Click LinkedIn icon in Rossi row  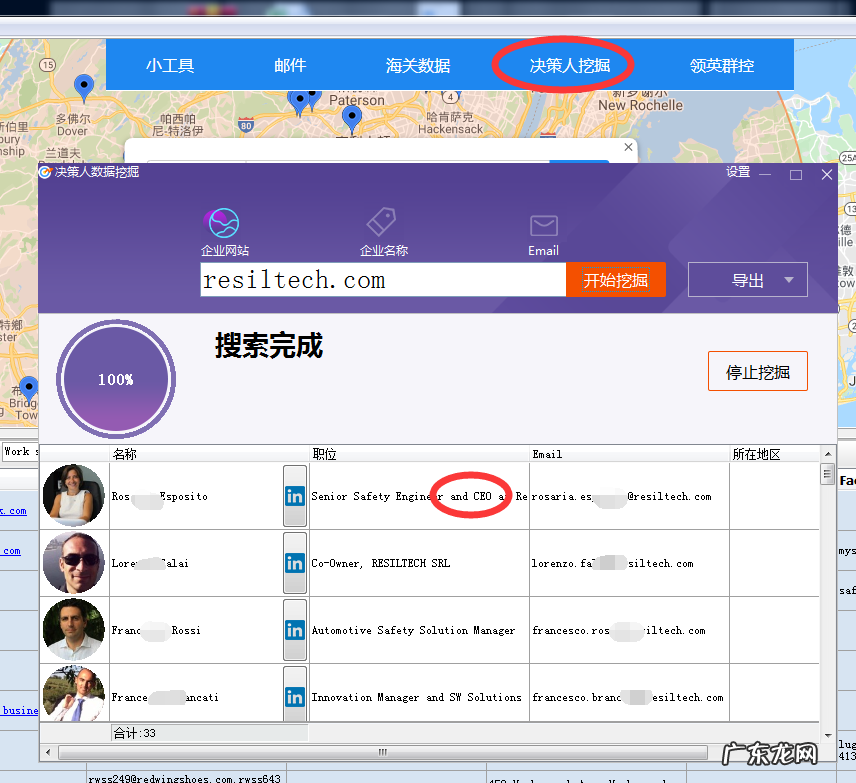[295, 630]
